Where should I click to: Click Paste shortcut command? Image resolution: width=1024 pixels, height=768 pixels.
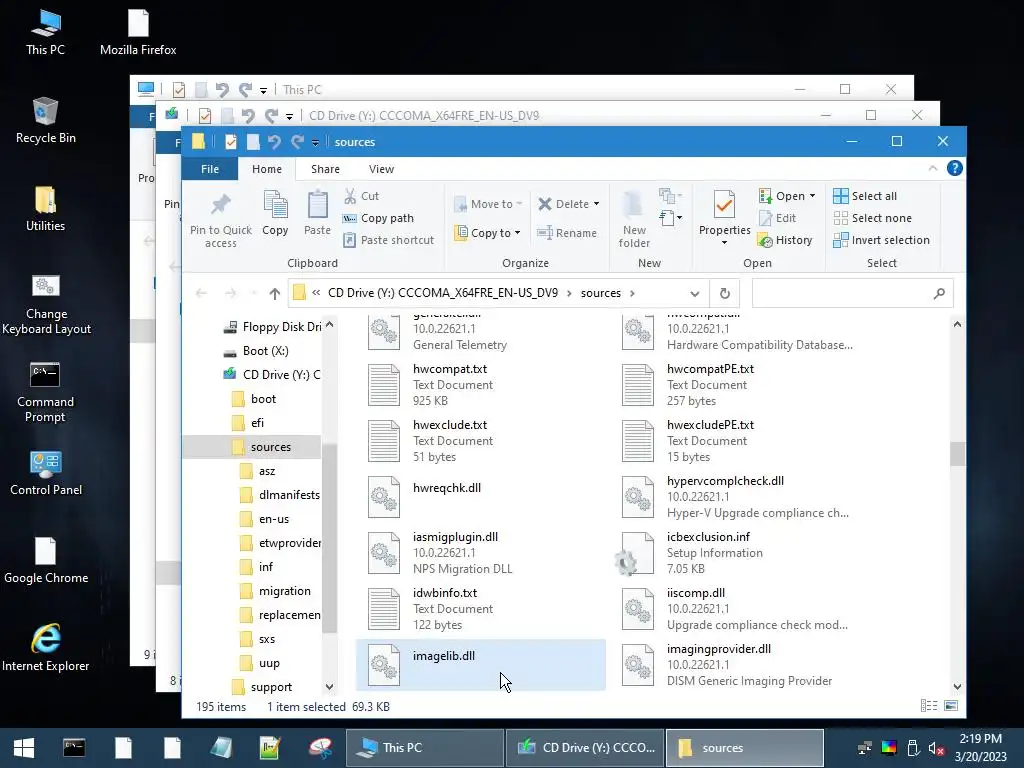[x=389, y=240]
